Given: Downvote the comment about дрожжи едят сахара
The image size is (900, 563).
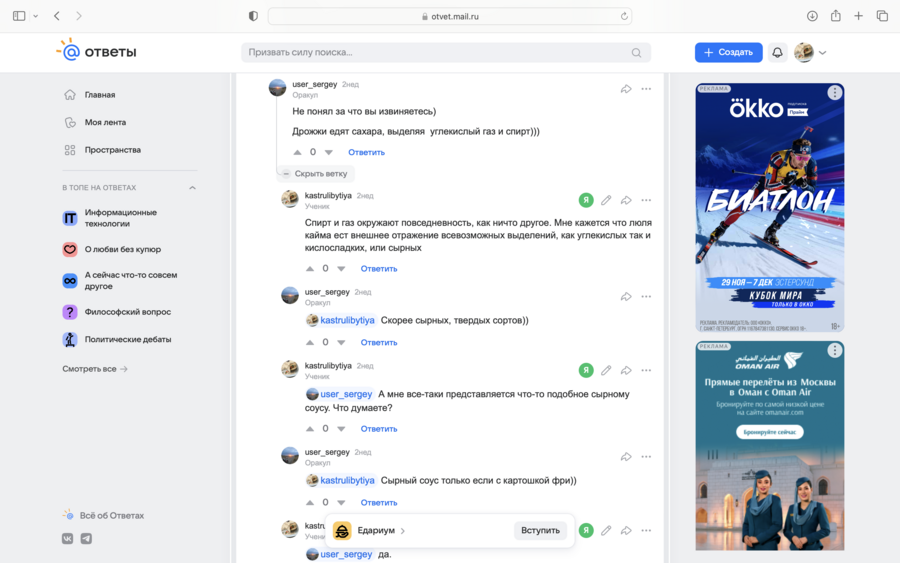Looking at the screenshot, I should click(329, 152).
